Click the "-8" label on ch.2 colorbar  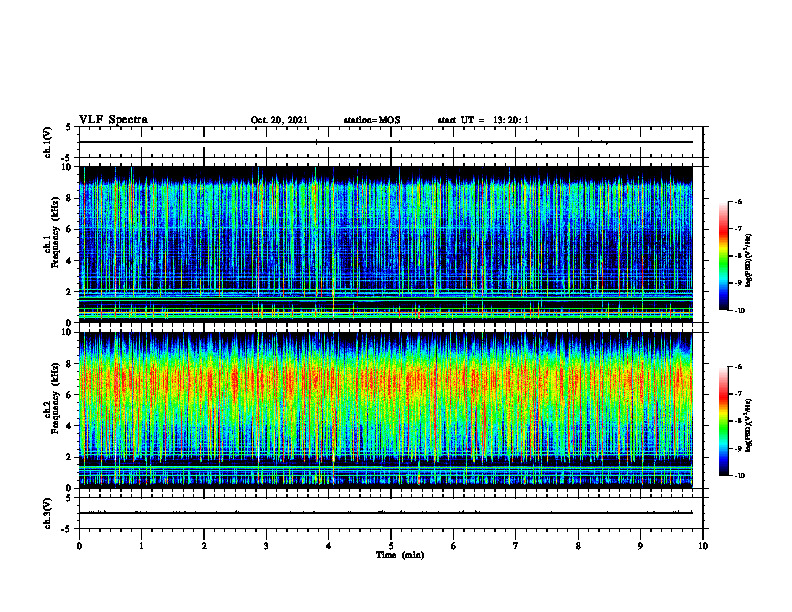tap(738, 421)
